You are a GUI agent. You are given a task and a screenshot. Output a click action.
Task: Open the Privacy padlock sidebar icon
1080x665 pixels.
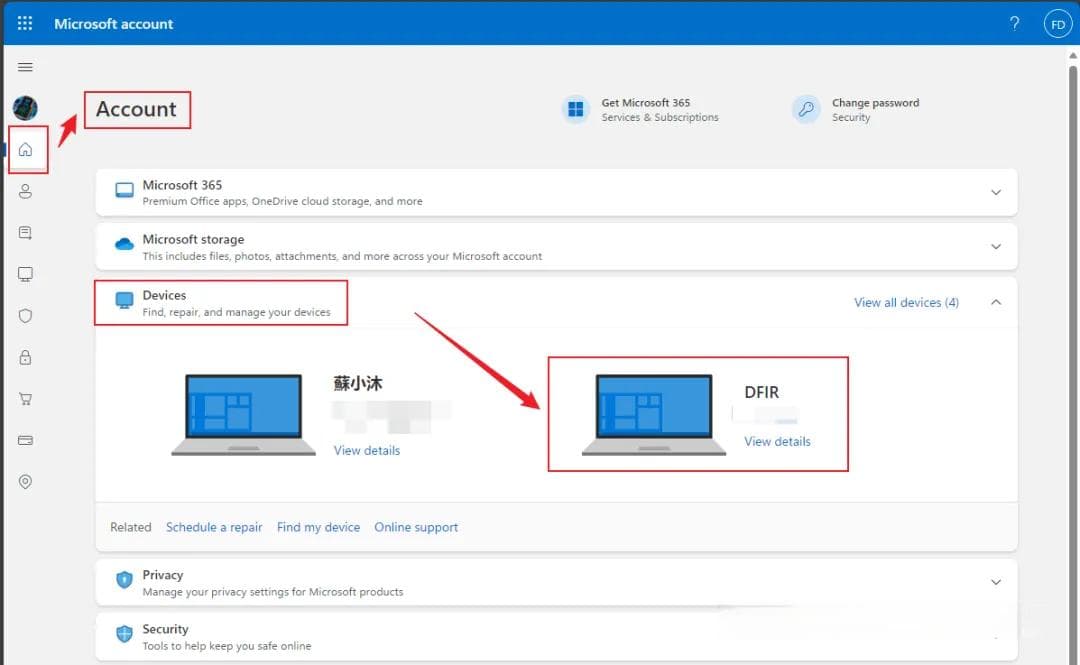25,357
